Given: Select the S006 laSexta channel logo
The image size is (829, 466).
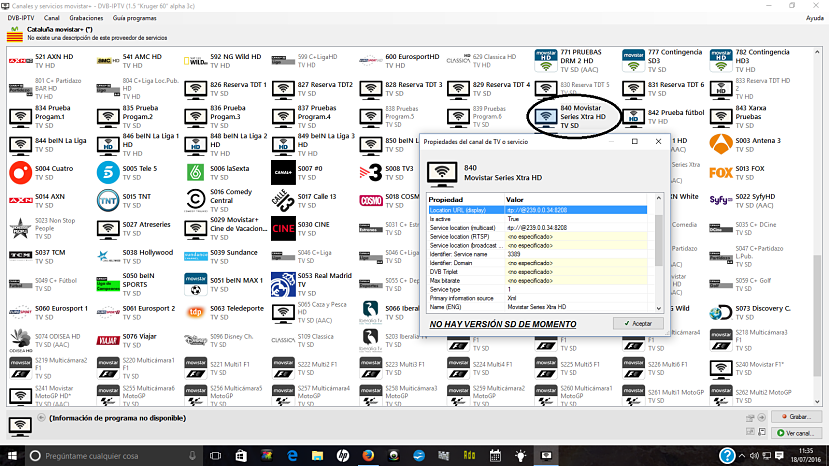Looking at the screenshot, I should tap(196, 172).
